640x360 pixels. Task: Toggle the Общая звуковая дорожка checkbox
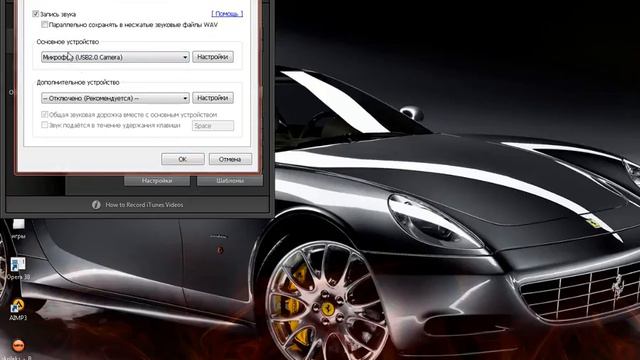44,115
